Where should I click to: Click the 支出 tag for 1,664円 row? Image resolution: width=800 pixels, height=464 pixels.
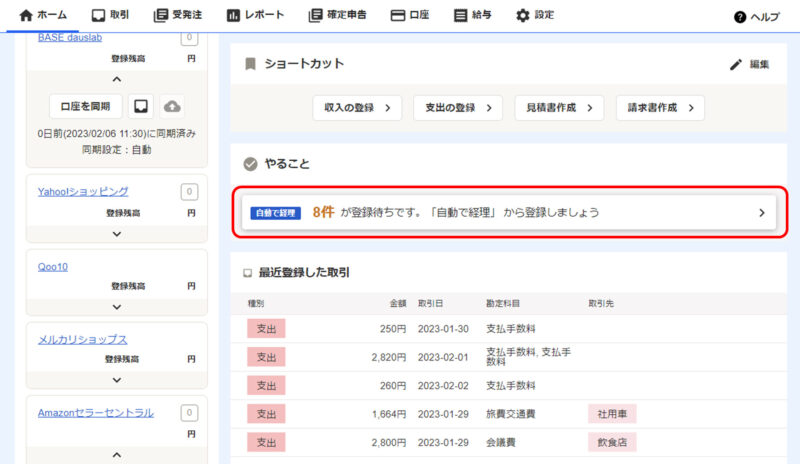266,414
